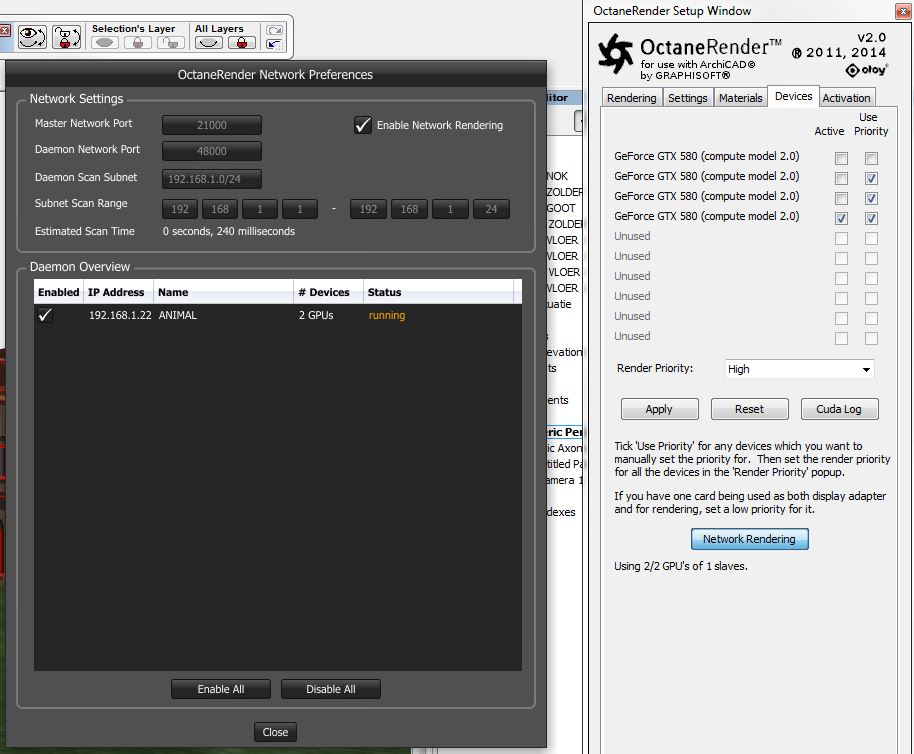Uncheck Enable Network Rendering
Viewport: 914px width, 754px height.
tap(363, 125)
